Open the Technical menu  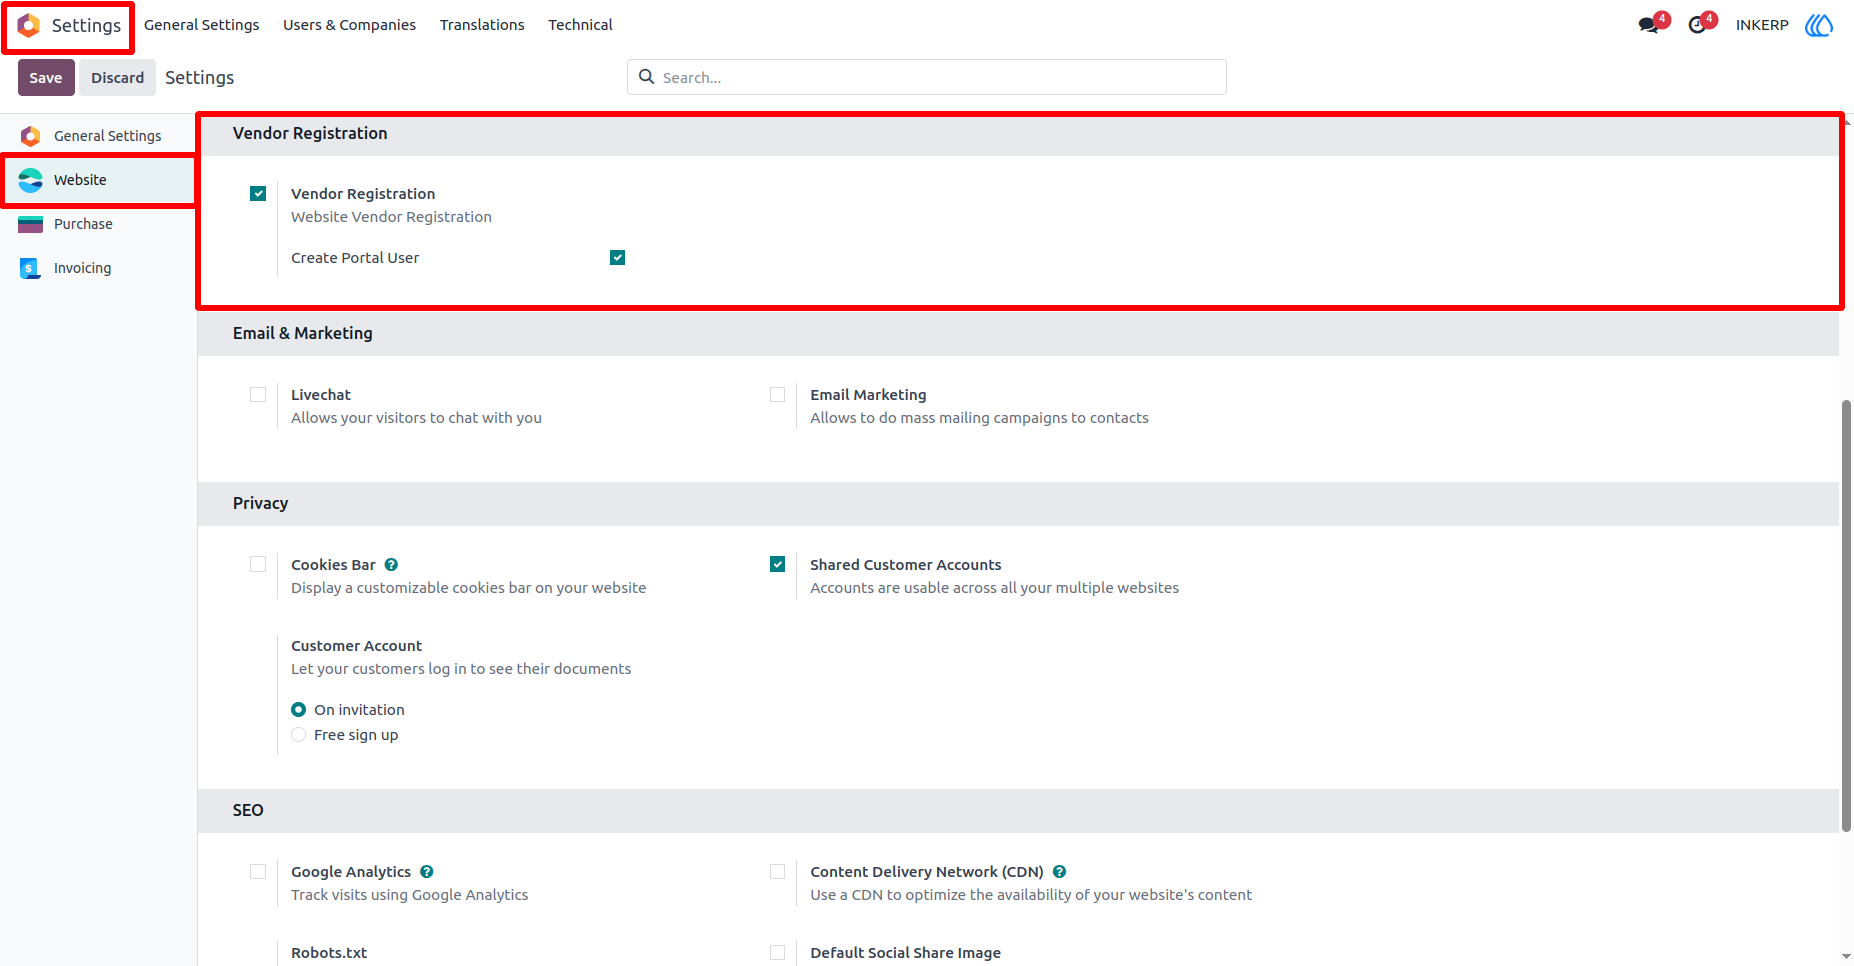pos(580,25)
